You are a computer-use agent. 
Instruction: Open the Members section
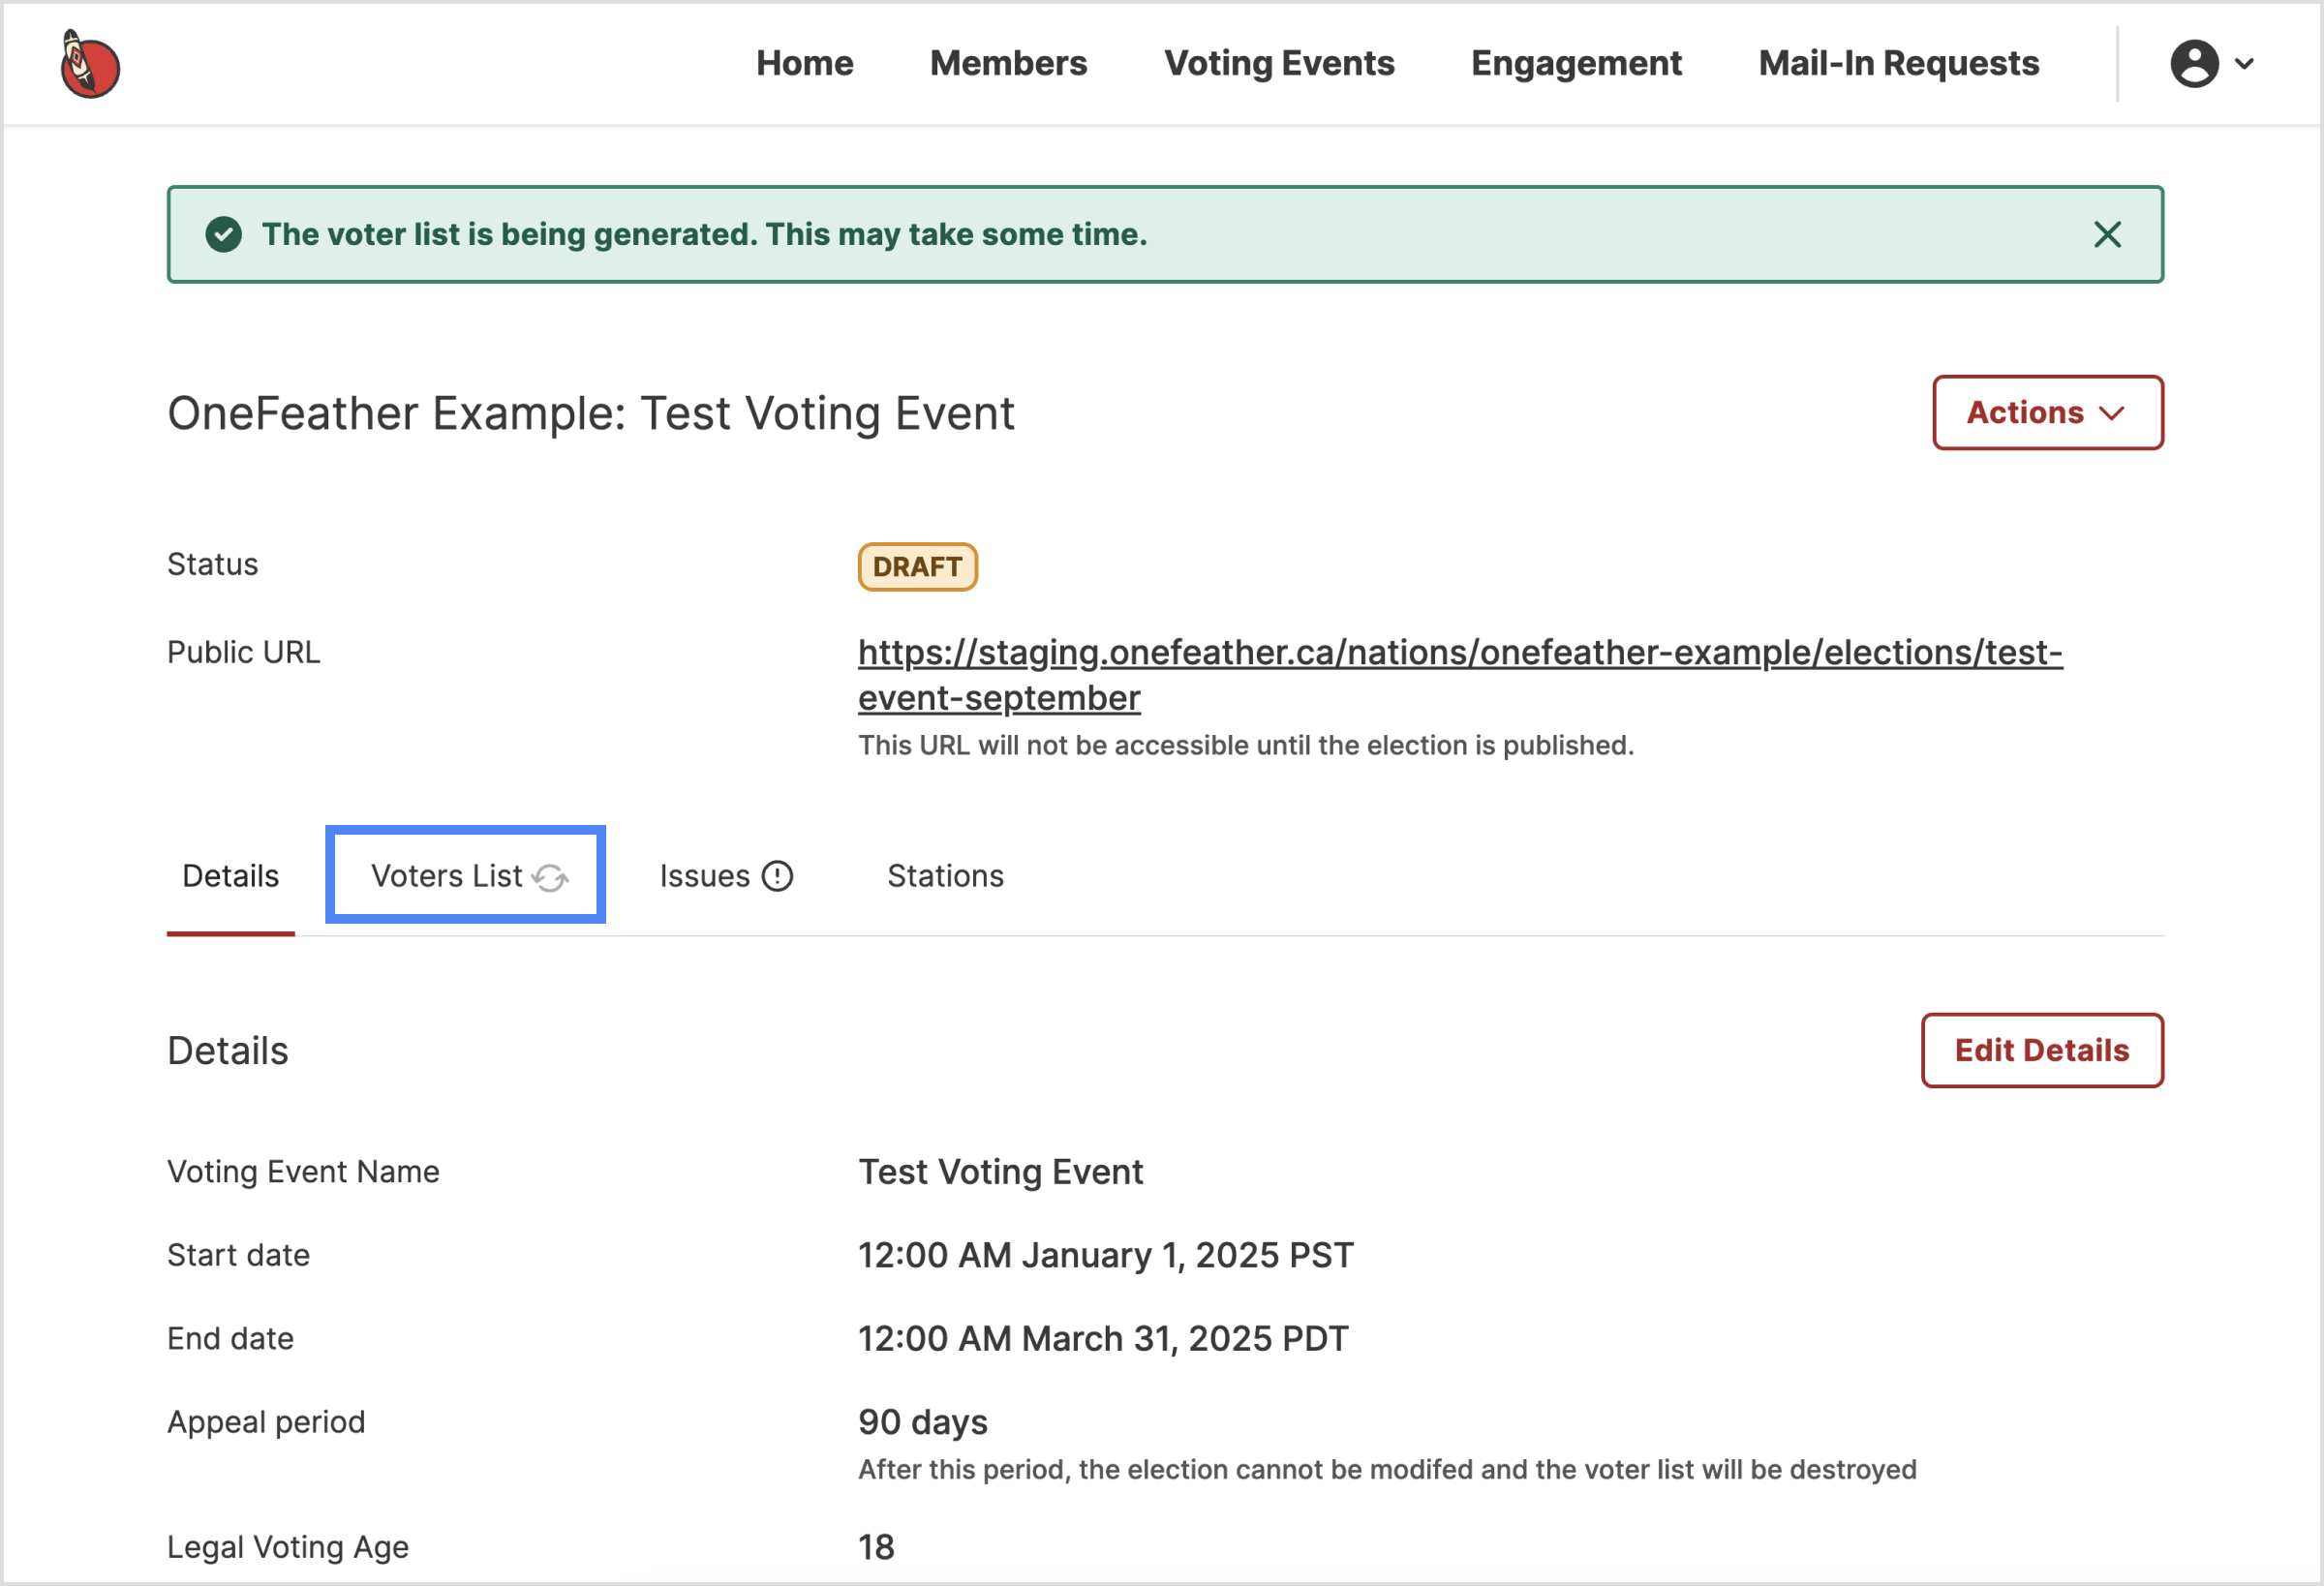pos(1008,63)
